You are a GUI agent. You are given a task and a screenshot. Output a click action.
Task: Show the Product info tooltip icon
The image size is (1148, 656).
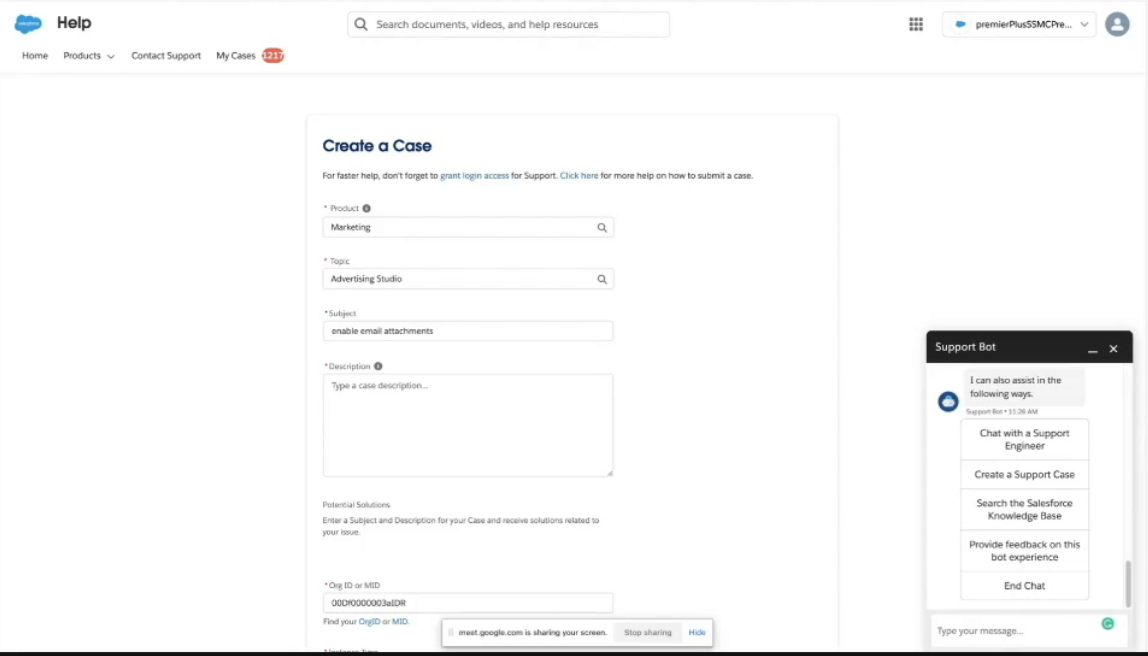click(367, 208)
